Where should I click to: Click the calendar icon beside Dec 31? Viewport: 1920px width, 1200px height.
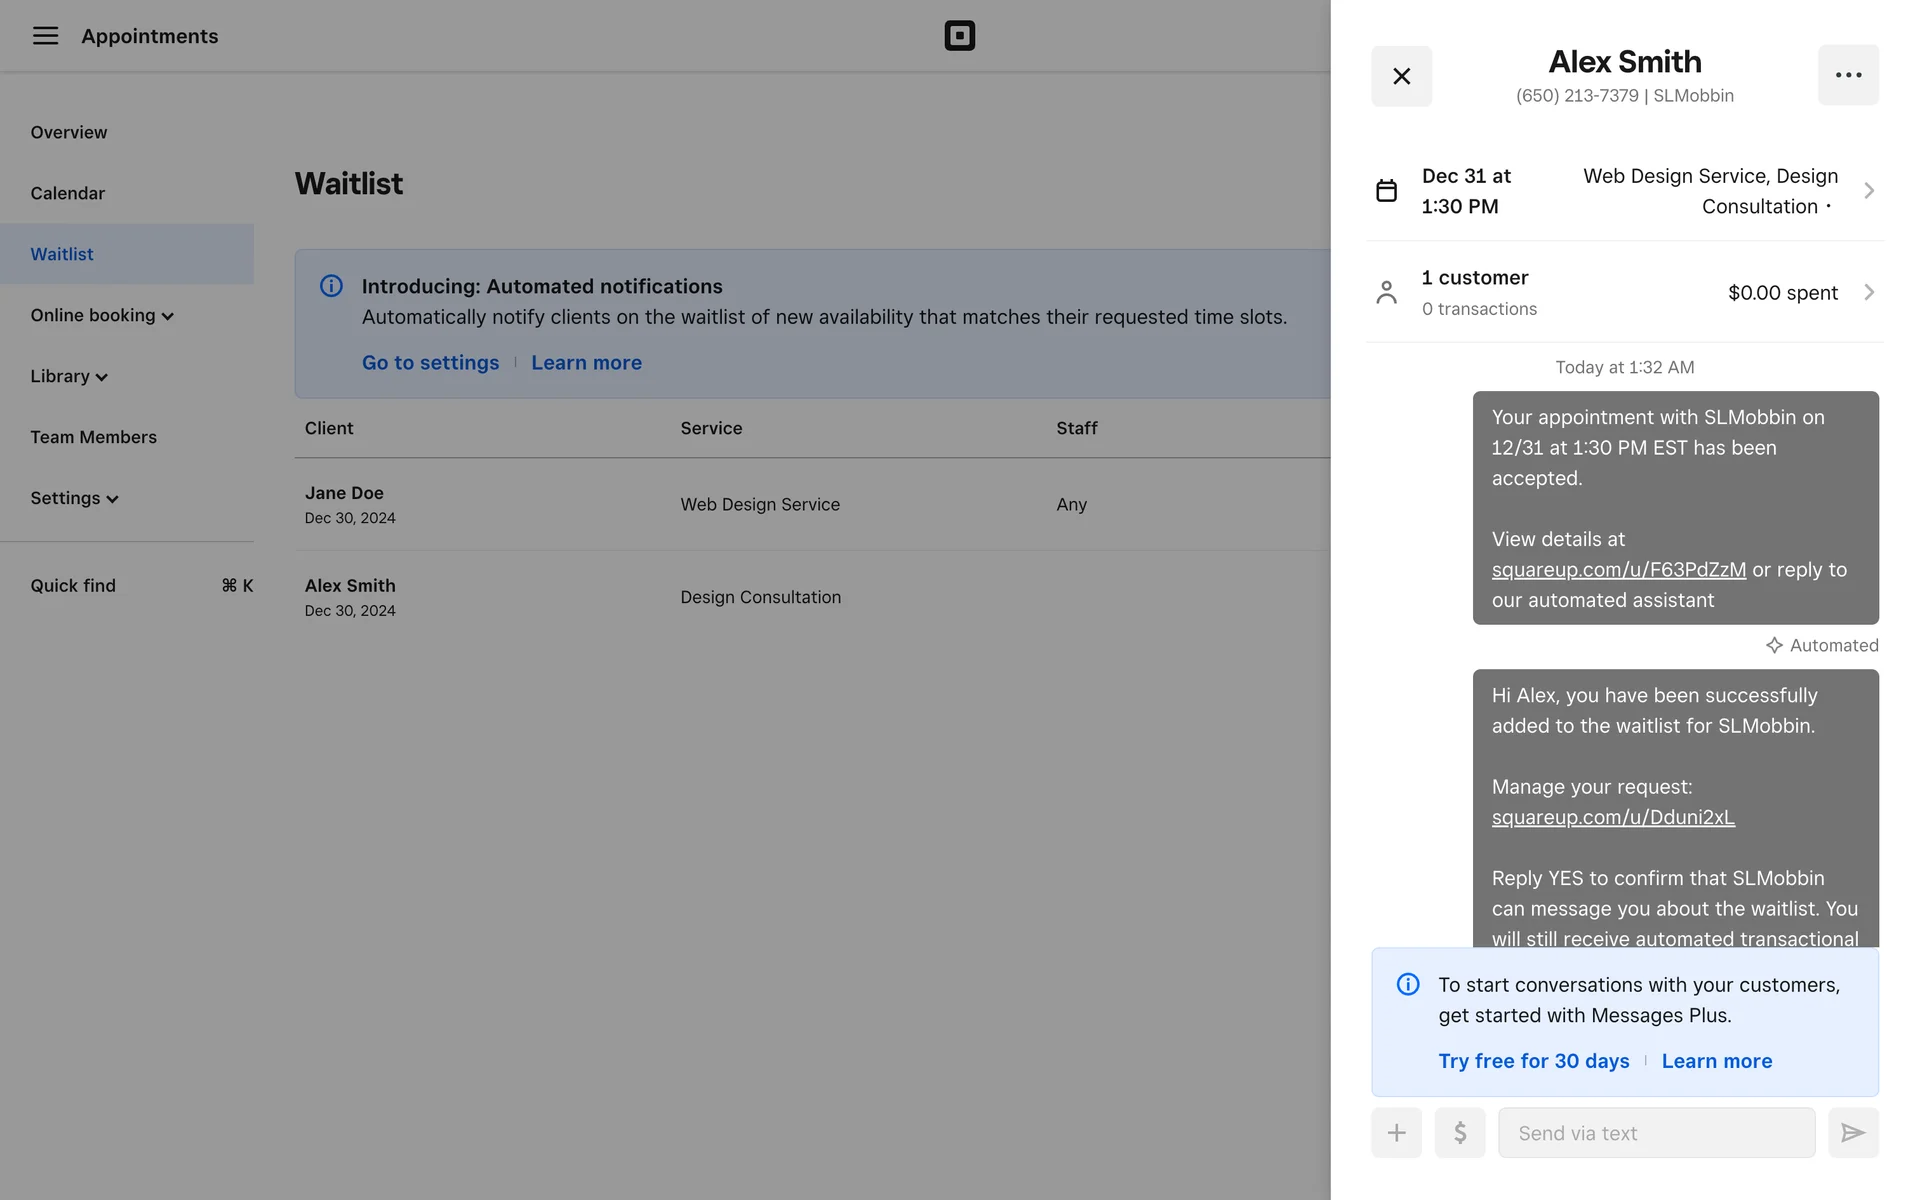pos(1386,191)
